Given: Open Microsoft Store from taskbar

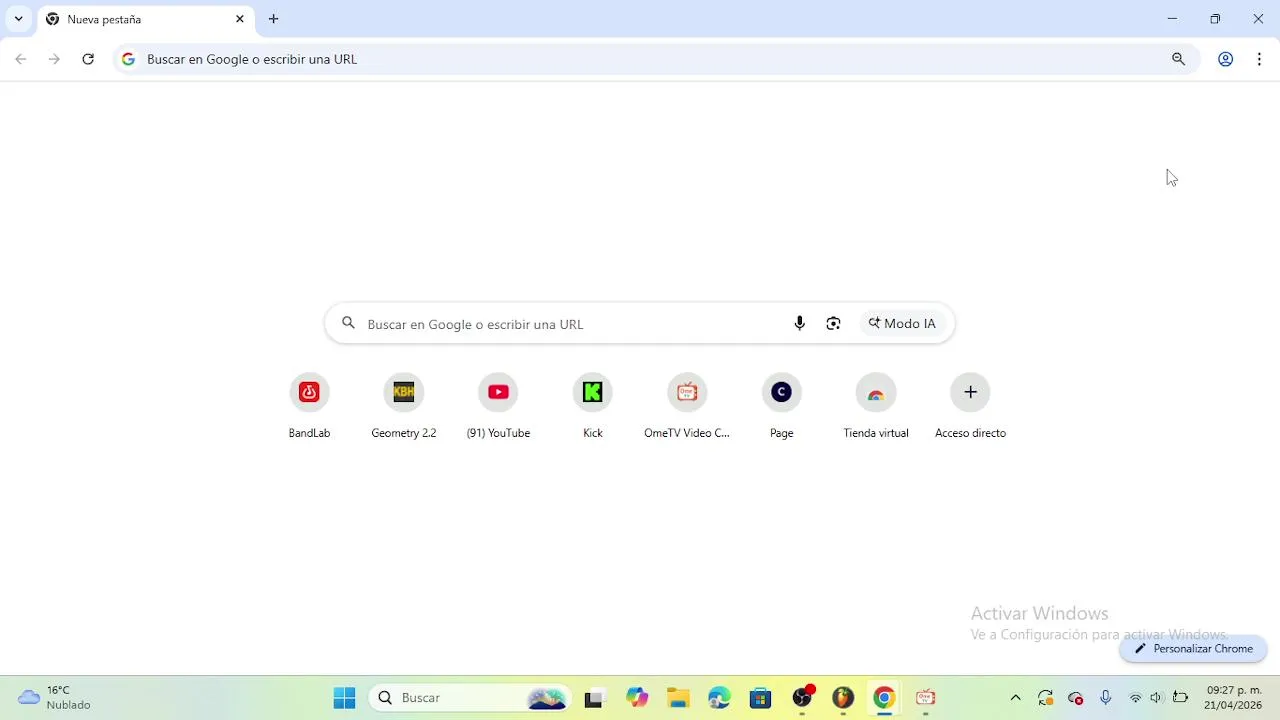Looking at the screenshot, I should [x=760, y=698].
